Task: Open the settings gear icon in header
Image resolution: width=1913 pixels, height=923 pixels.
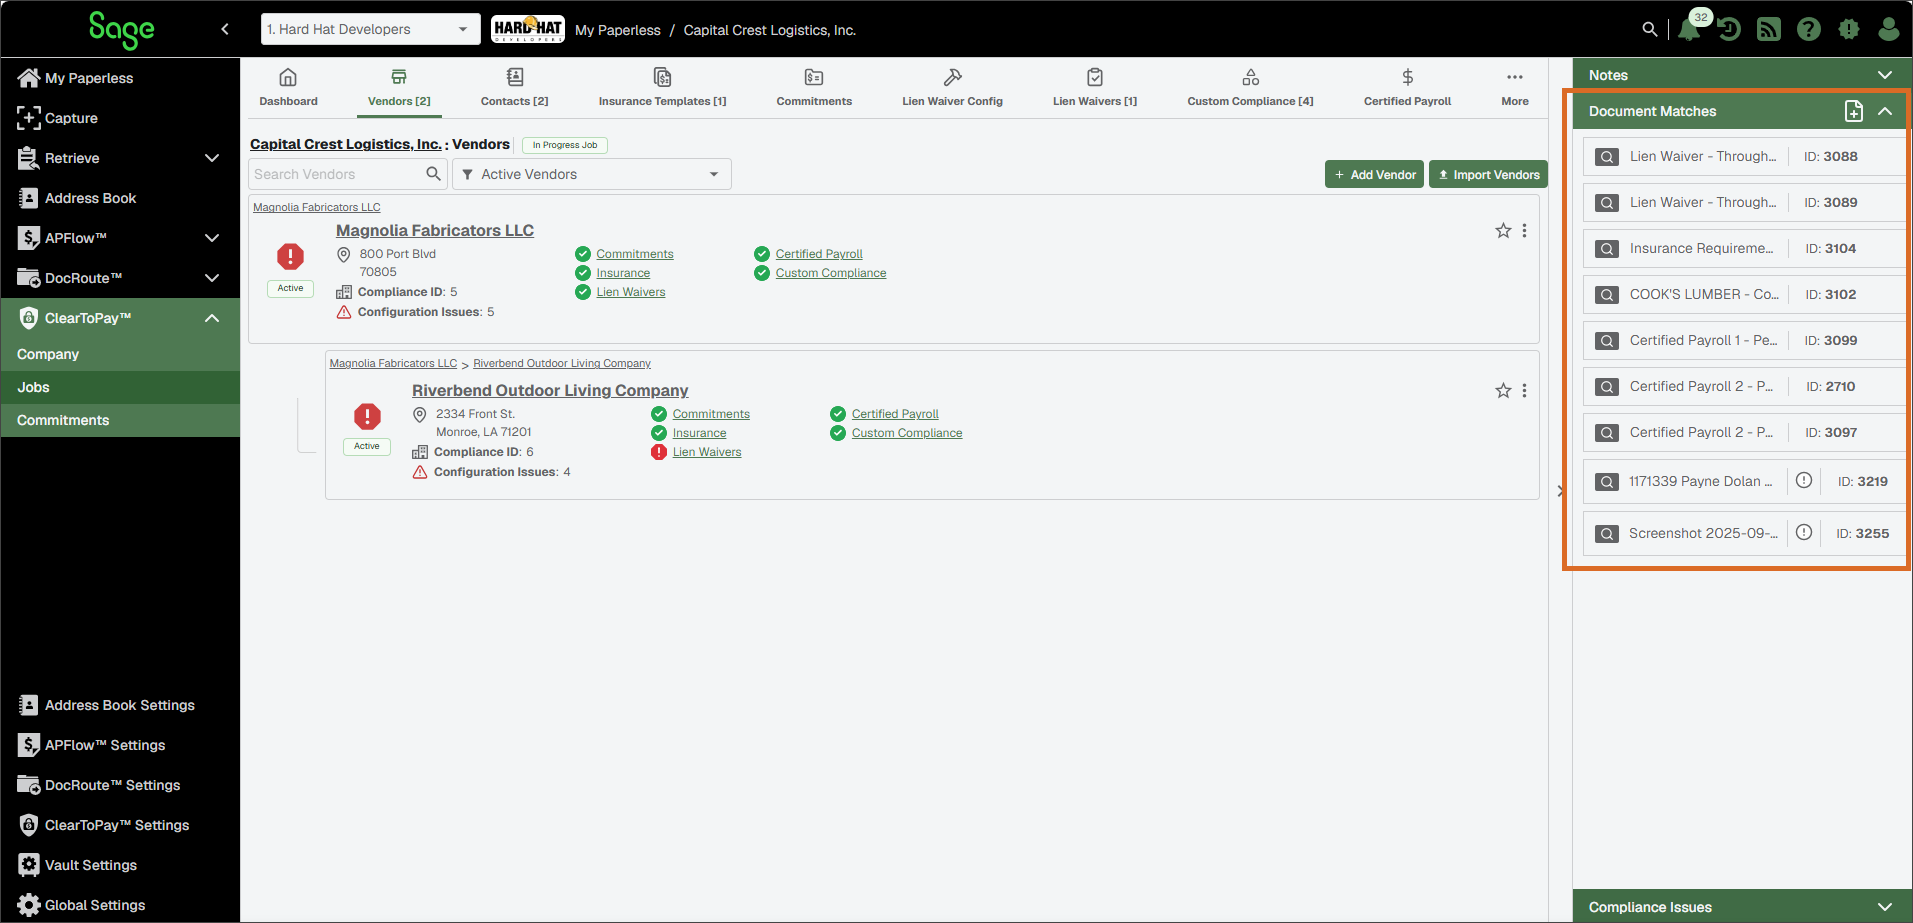Action: tap(1849, 29)
